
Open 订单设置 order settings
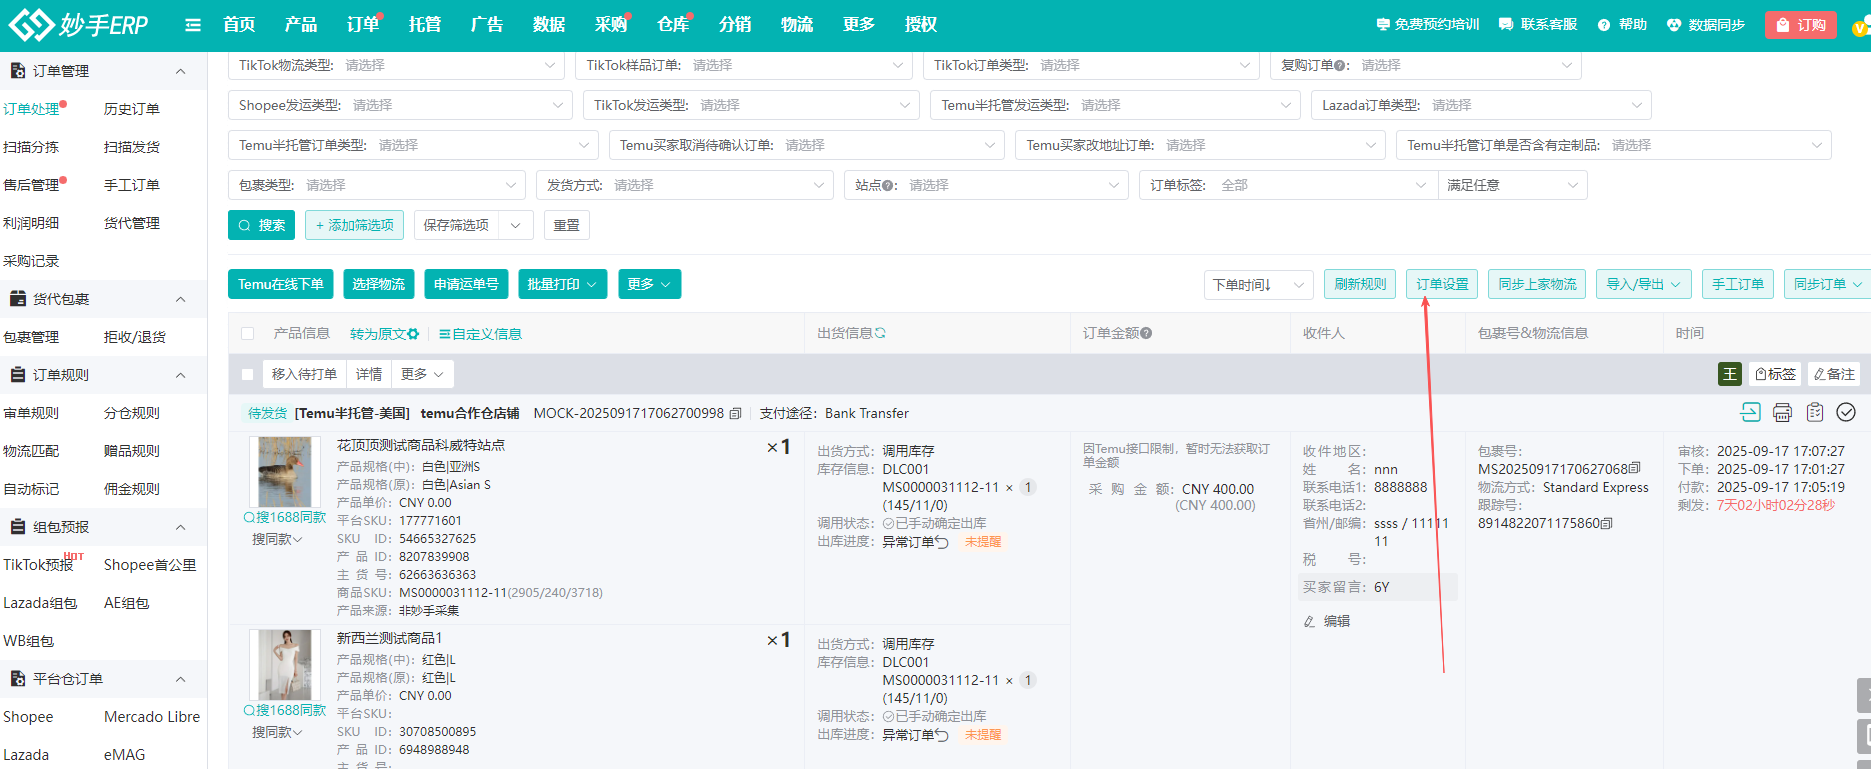(1442, 284)
